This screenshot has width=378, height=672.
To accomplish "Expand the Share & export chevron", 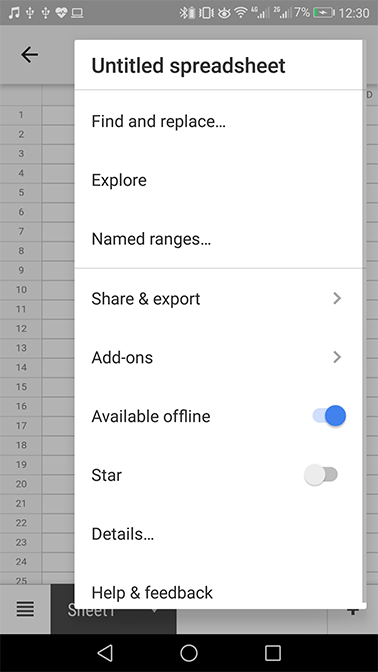I will tap(337, 298).
